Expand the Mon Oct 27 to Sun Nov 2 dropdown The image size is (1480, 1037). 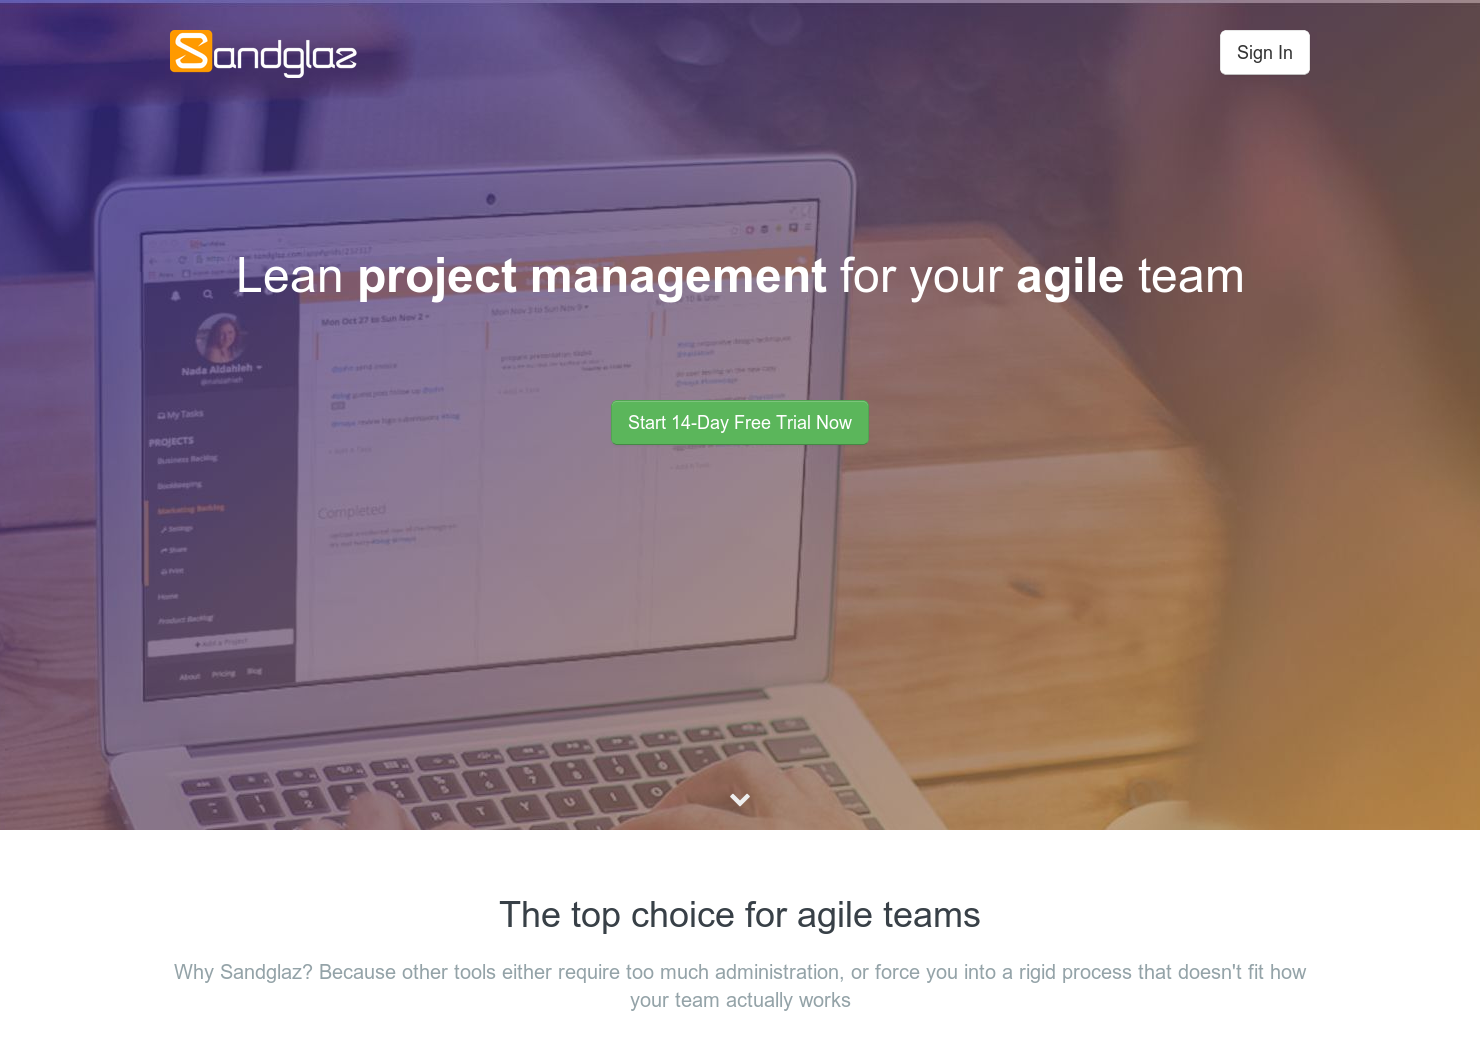click(x=375, y=319)
